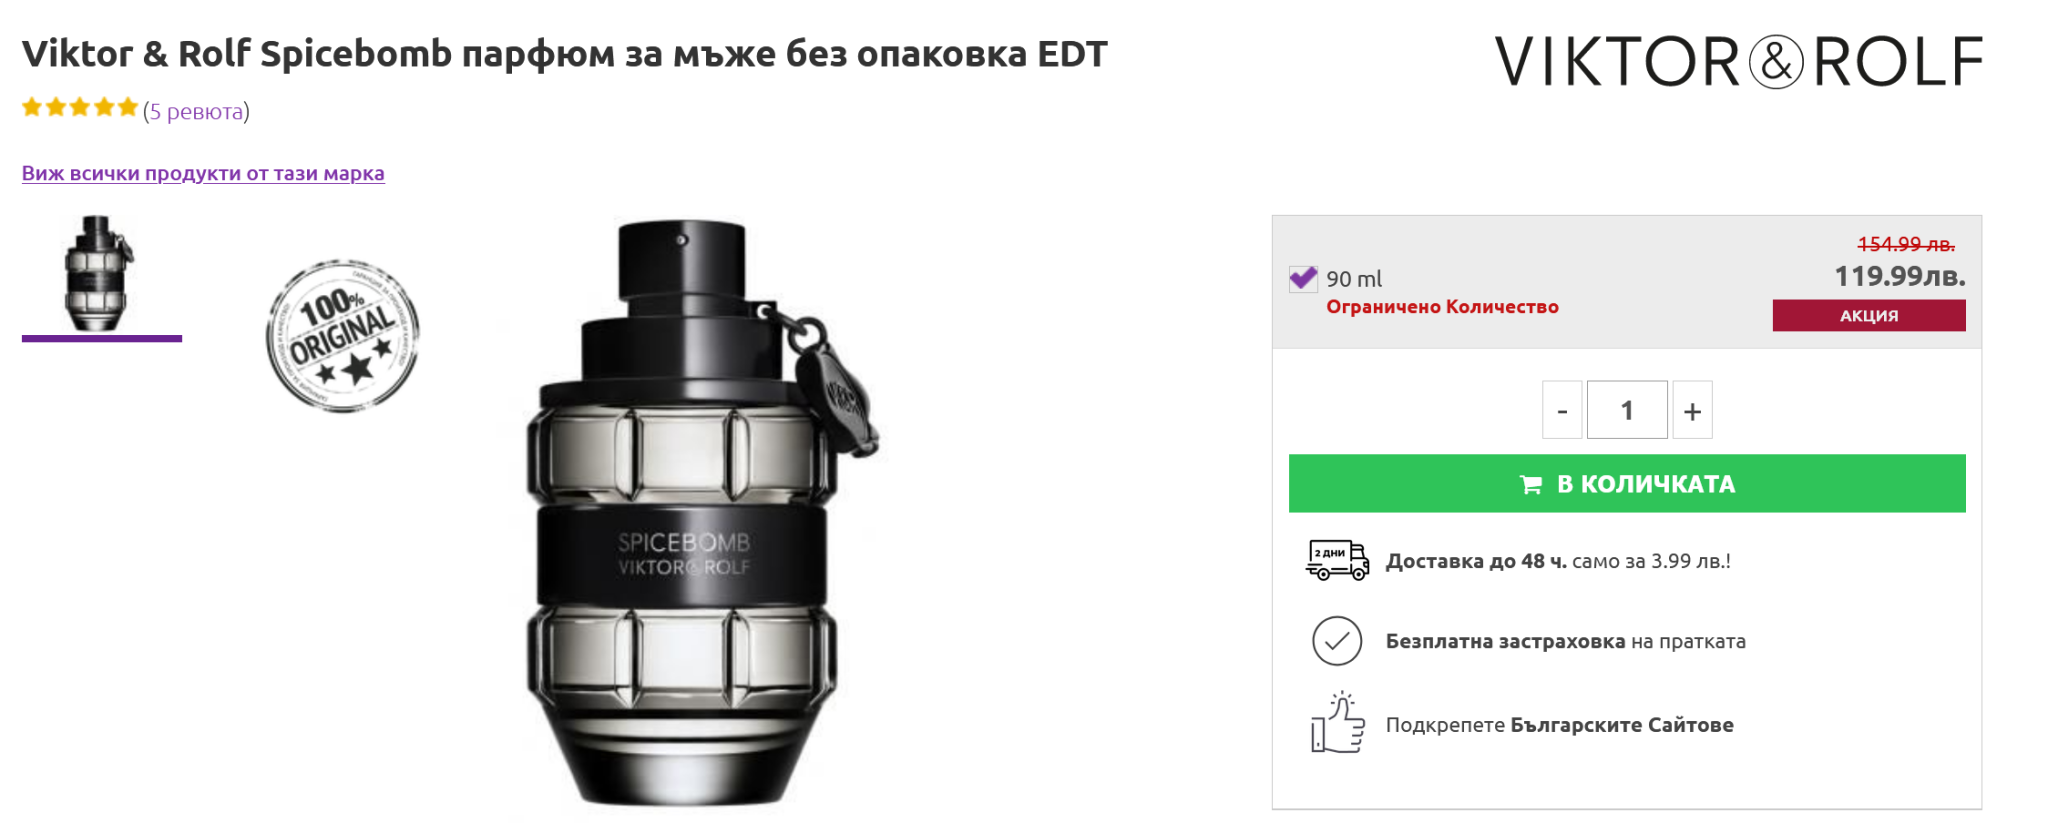Select the Spicebomb bottle thumbnail
Image resolution: width=2048 pixels, height=823 pixels.
[101, 276]
